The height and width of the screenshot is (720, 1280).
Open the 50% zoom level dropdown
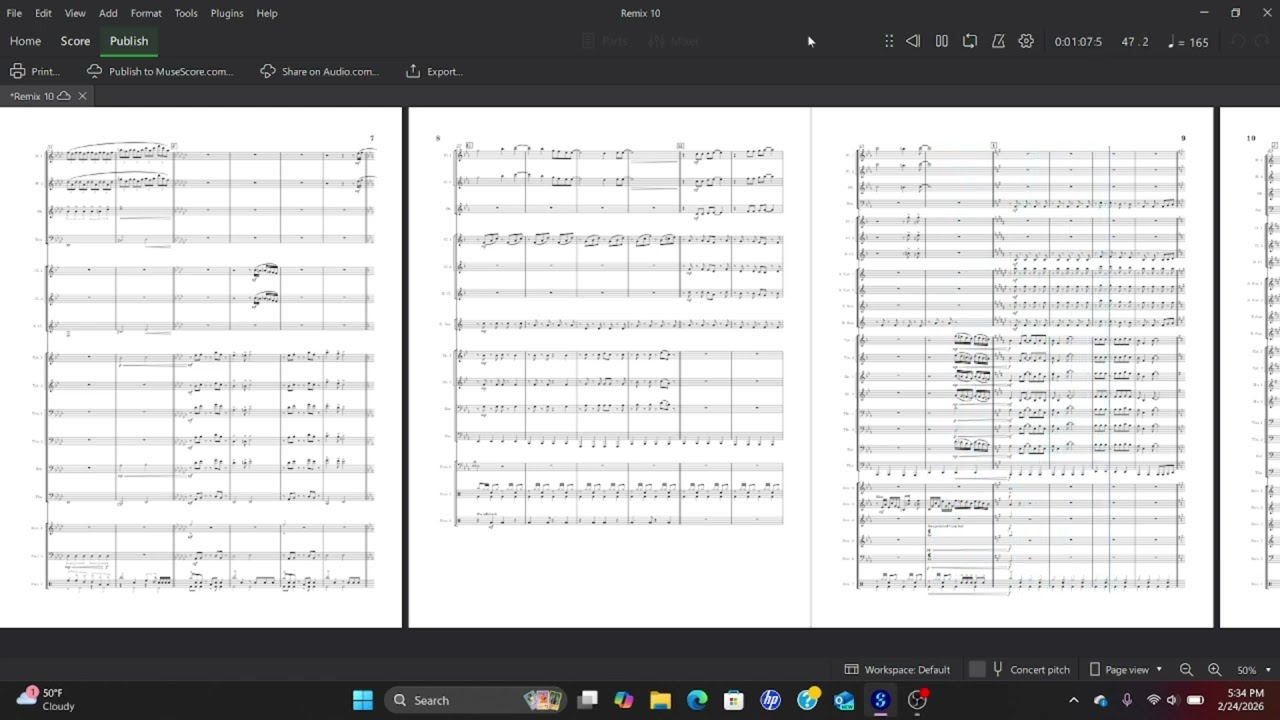1254,670
